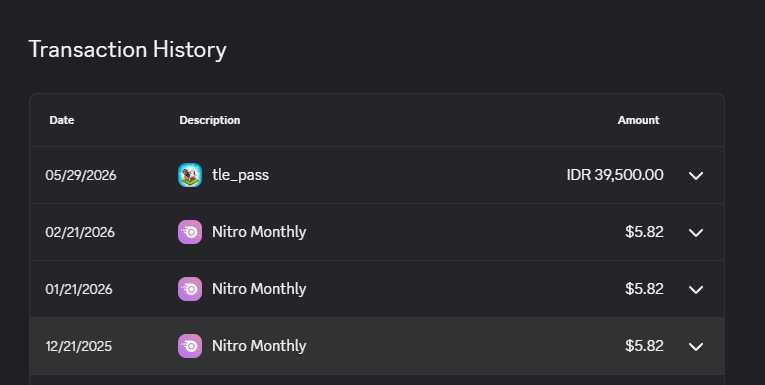Expand the 01/21/2026 Nitro Monthly chevron
Image resolution: width=765 pixels, height=385 pixels.
696,290
